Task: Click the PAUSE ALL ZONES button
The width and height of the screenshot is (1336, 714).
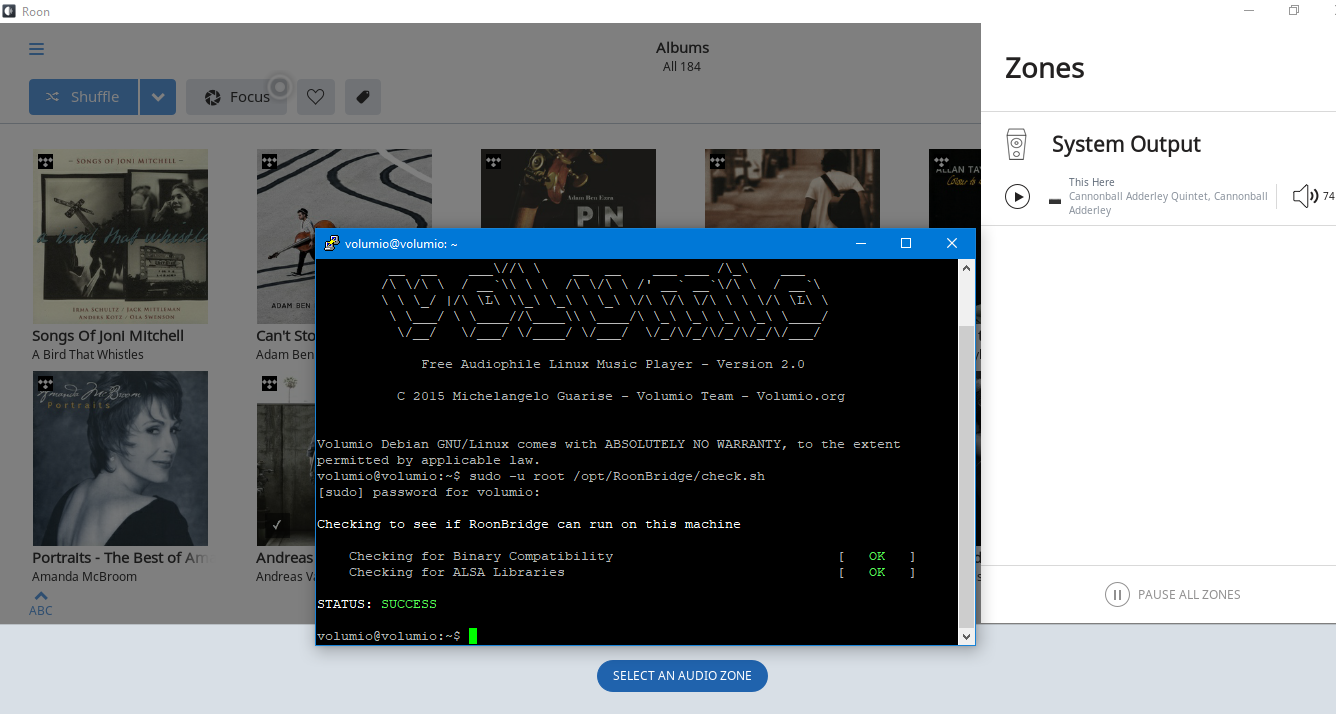Action: pos(1173,594)
